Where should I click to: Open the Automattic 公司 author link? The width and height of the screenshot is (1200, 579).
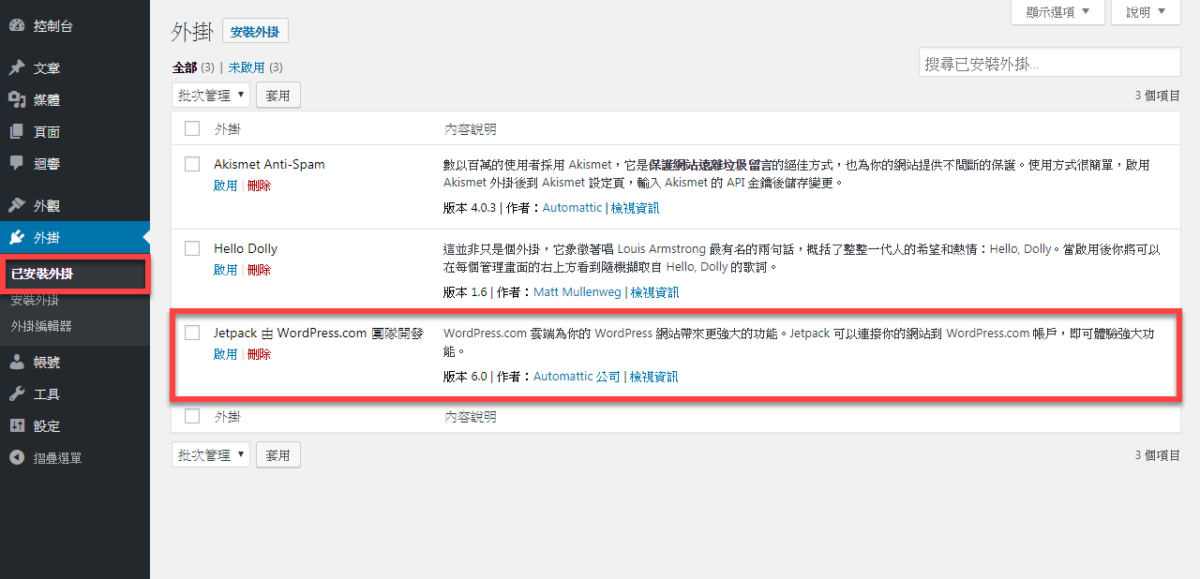577,377
